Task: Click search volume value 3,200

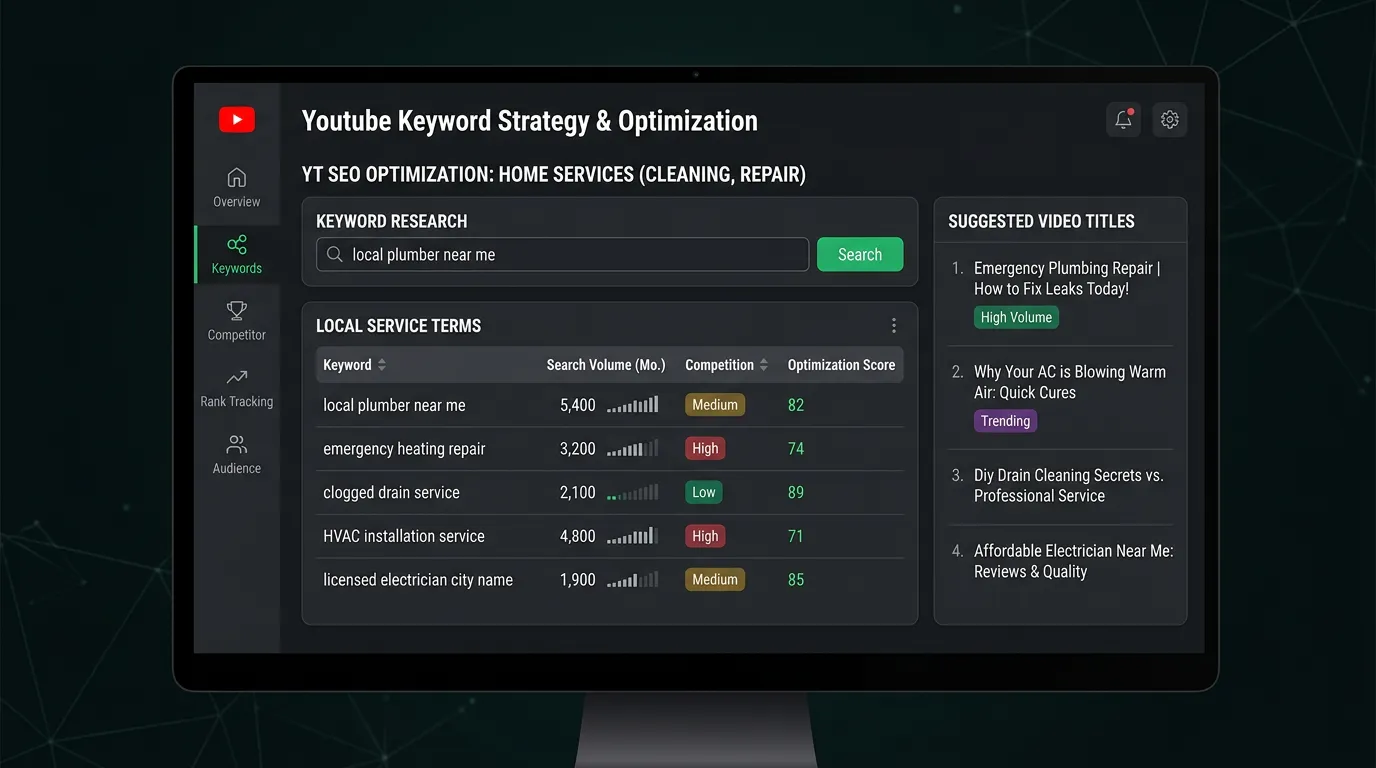Action: point(577,449)
